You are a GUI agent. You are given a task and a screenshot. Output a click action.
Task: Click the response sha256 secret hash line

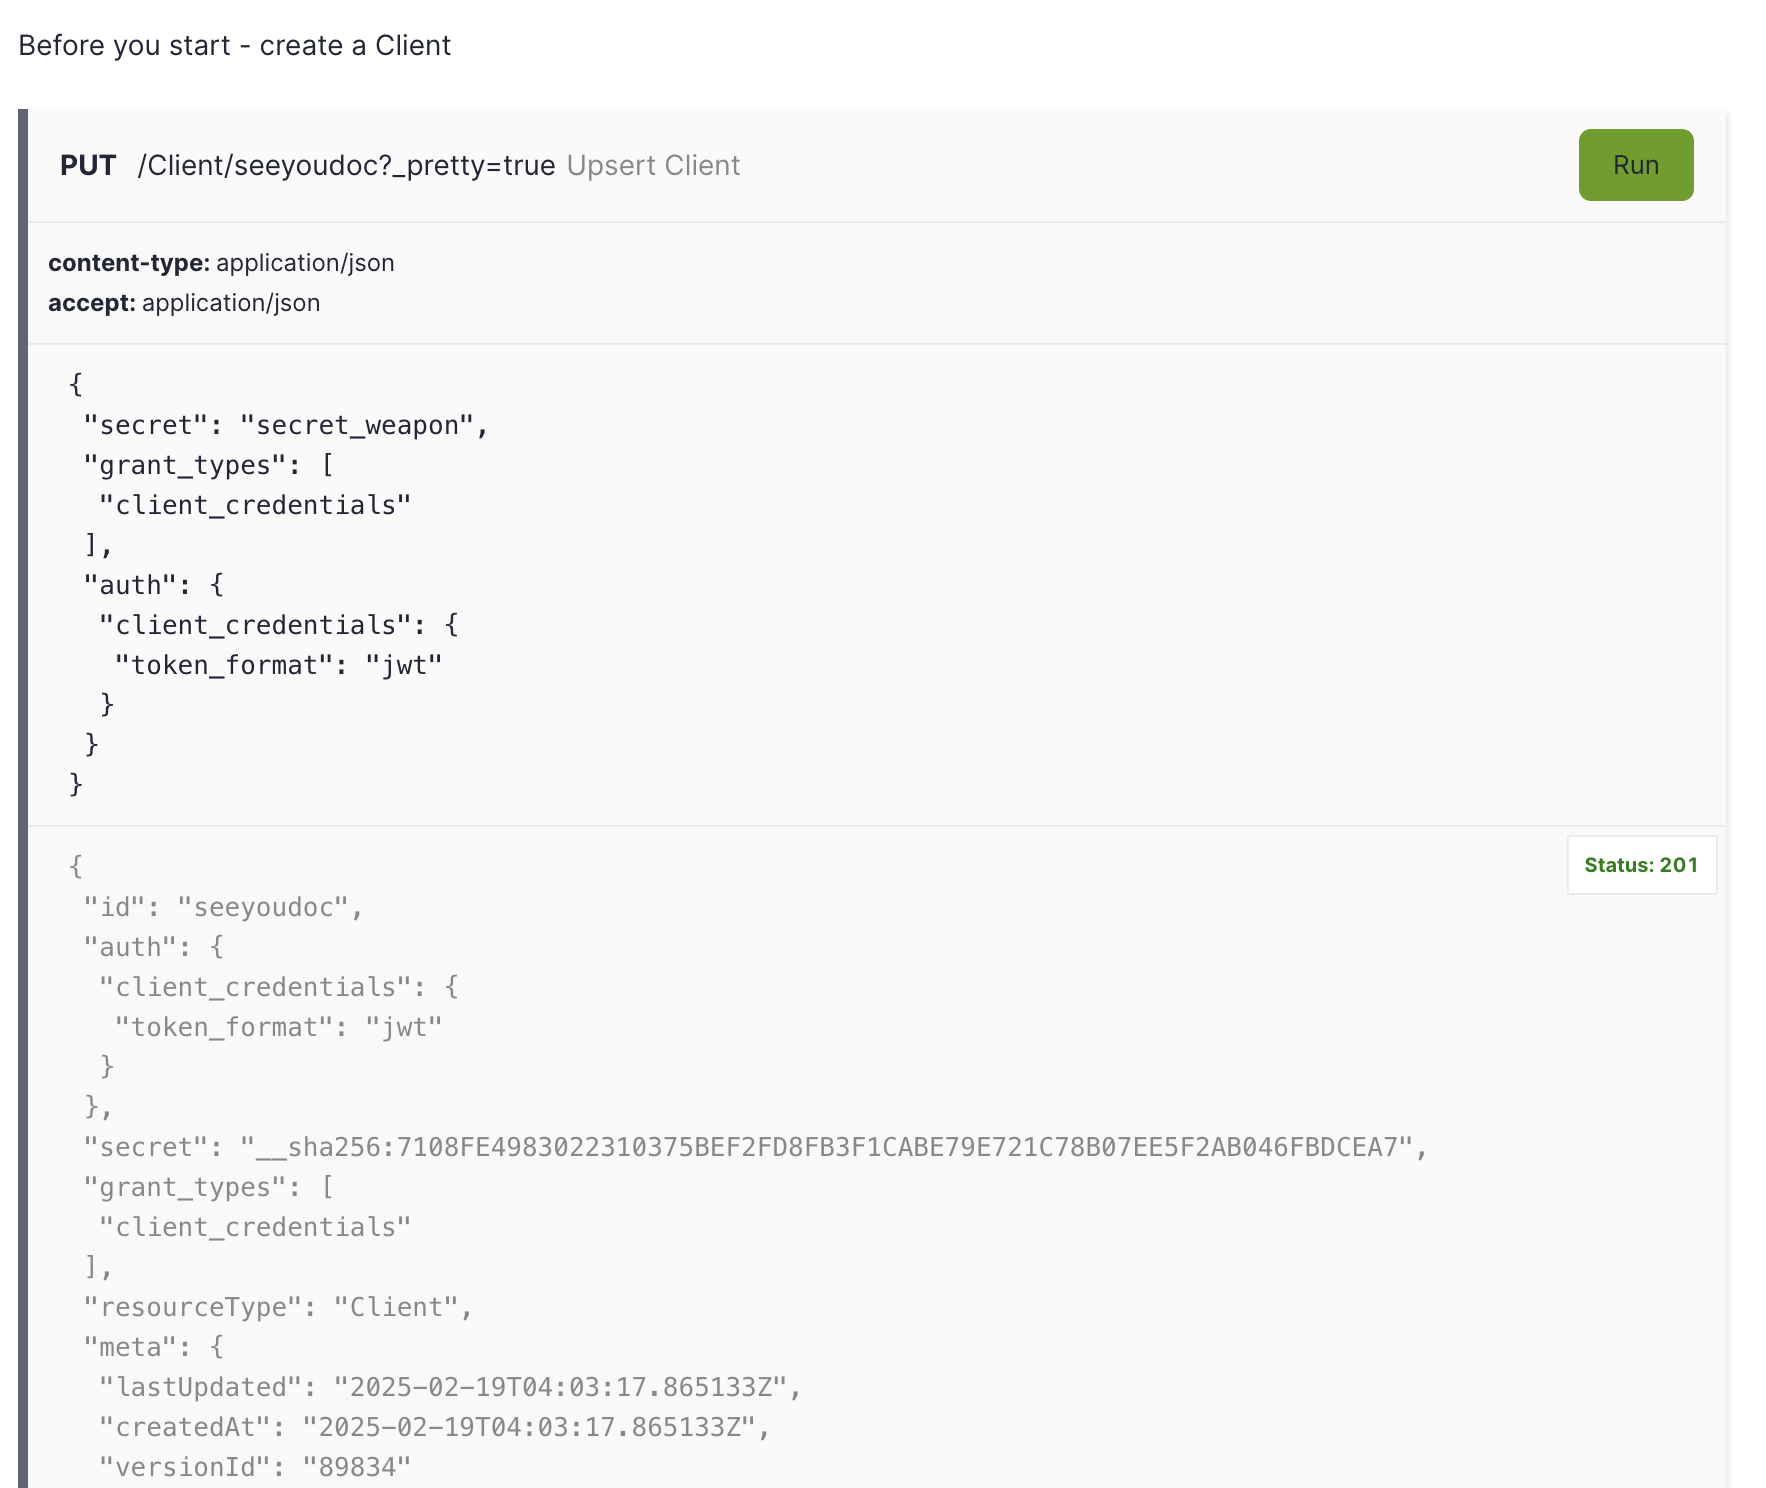755,1147
